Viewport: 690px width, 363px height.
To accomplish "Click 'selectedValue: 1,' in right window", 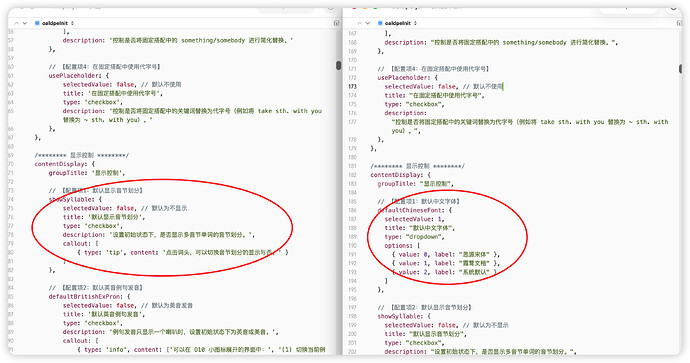I will click(415, 219).
